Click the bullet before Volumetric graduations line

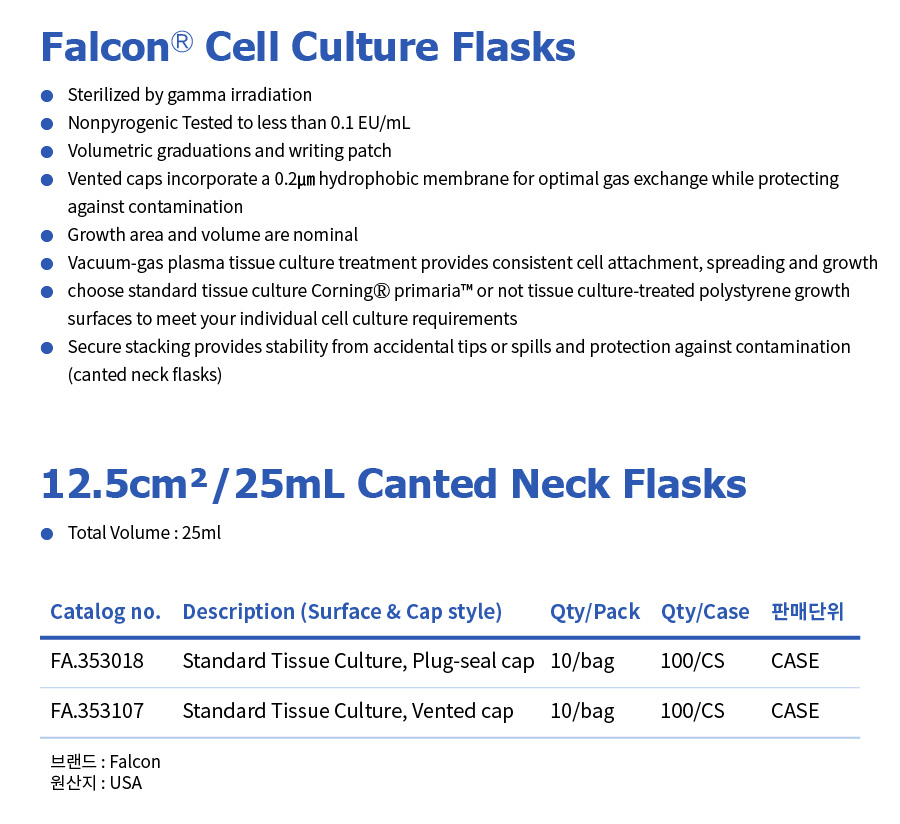coord(47,152)
